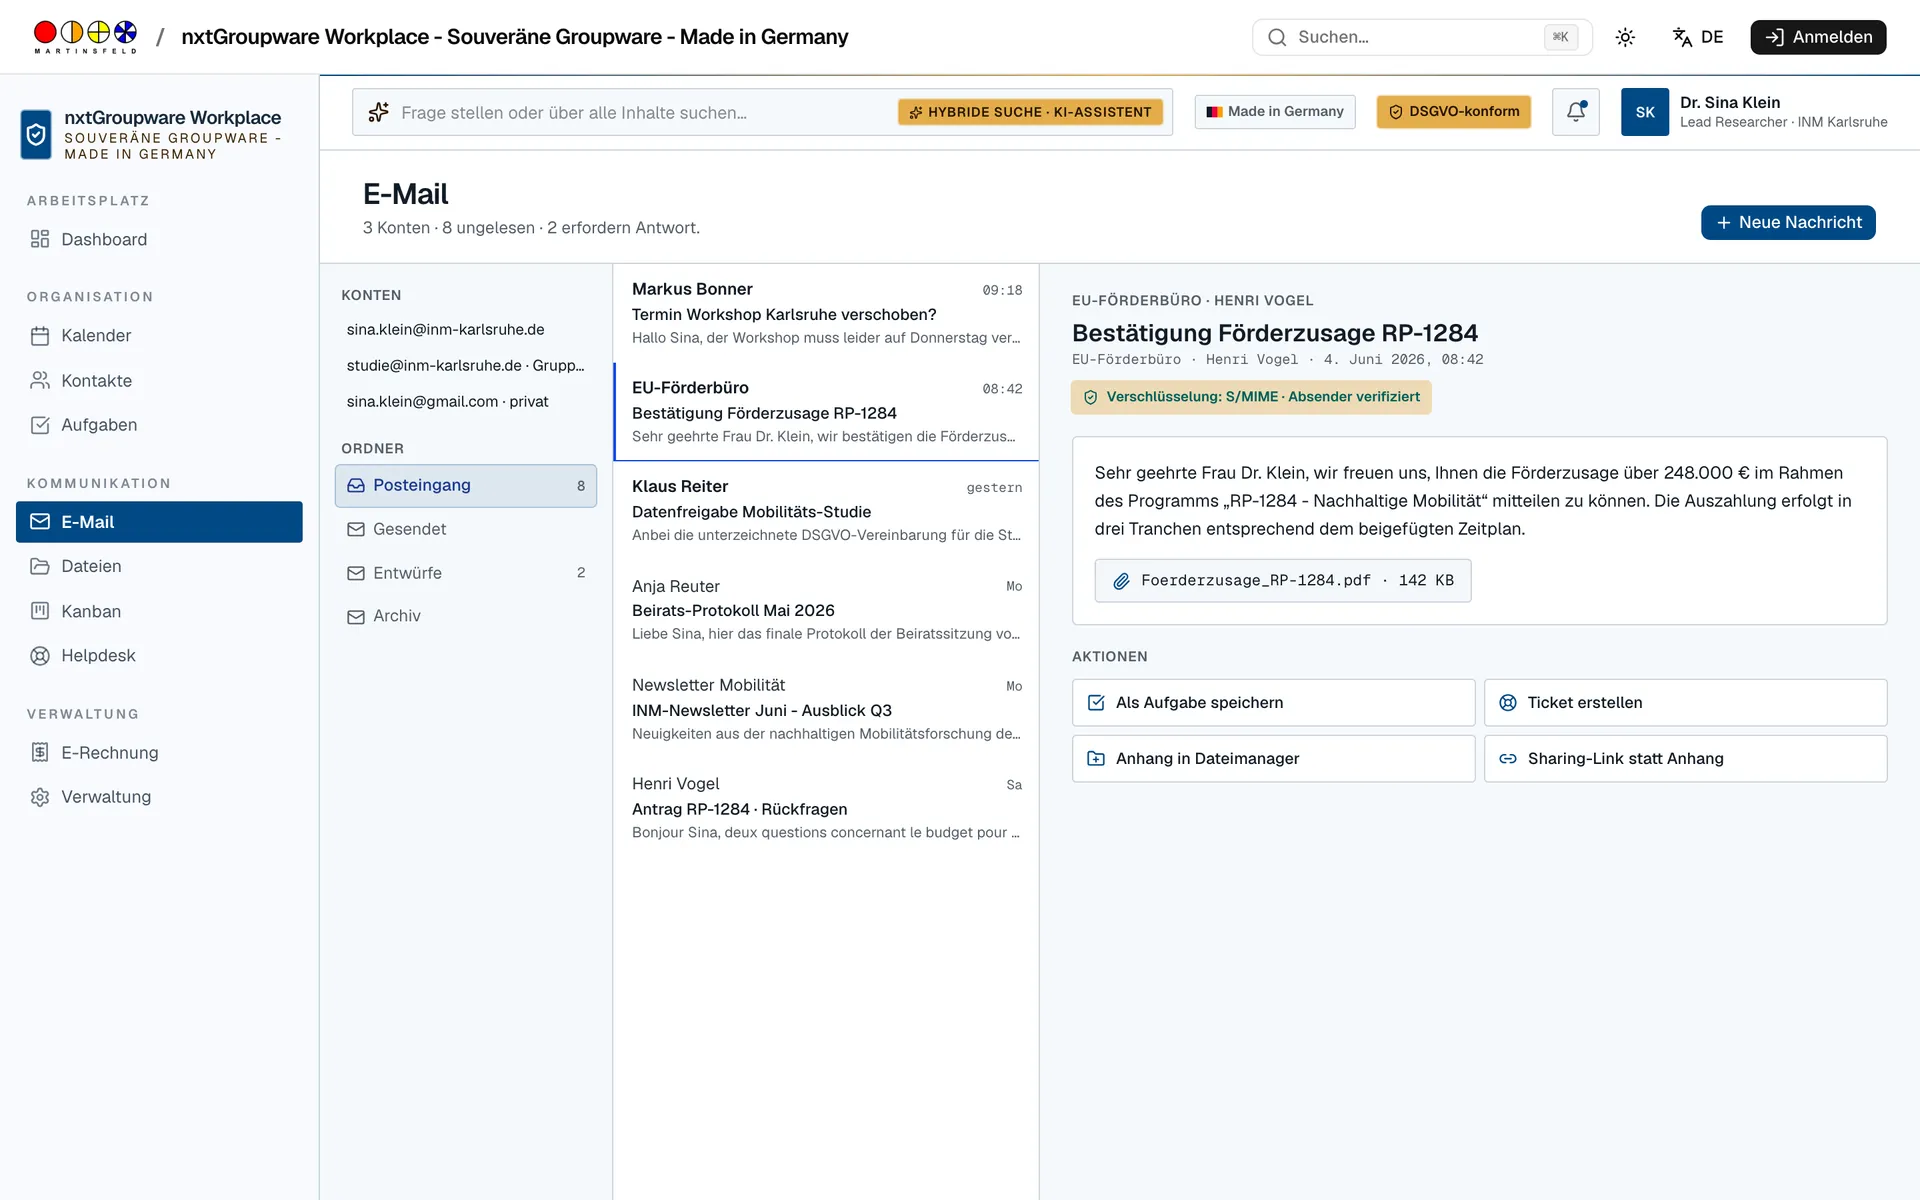Image resolution: width=1920 pixels, height=1200 pixels.
Task: Open attachment Foerderzusage_RP-1284.pdf
Action: click(x=1283, y=580)
